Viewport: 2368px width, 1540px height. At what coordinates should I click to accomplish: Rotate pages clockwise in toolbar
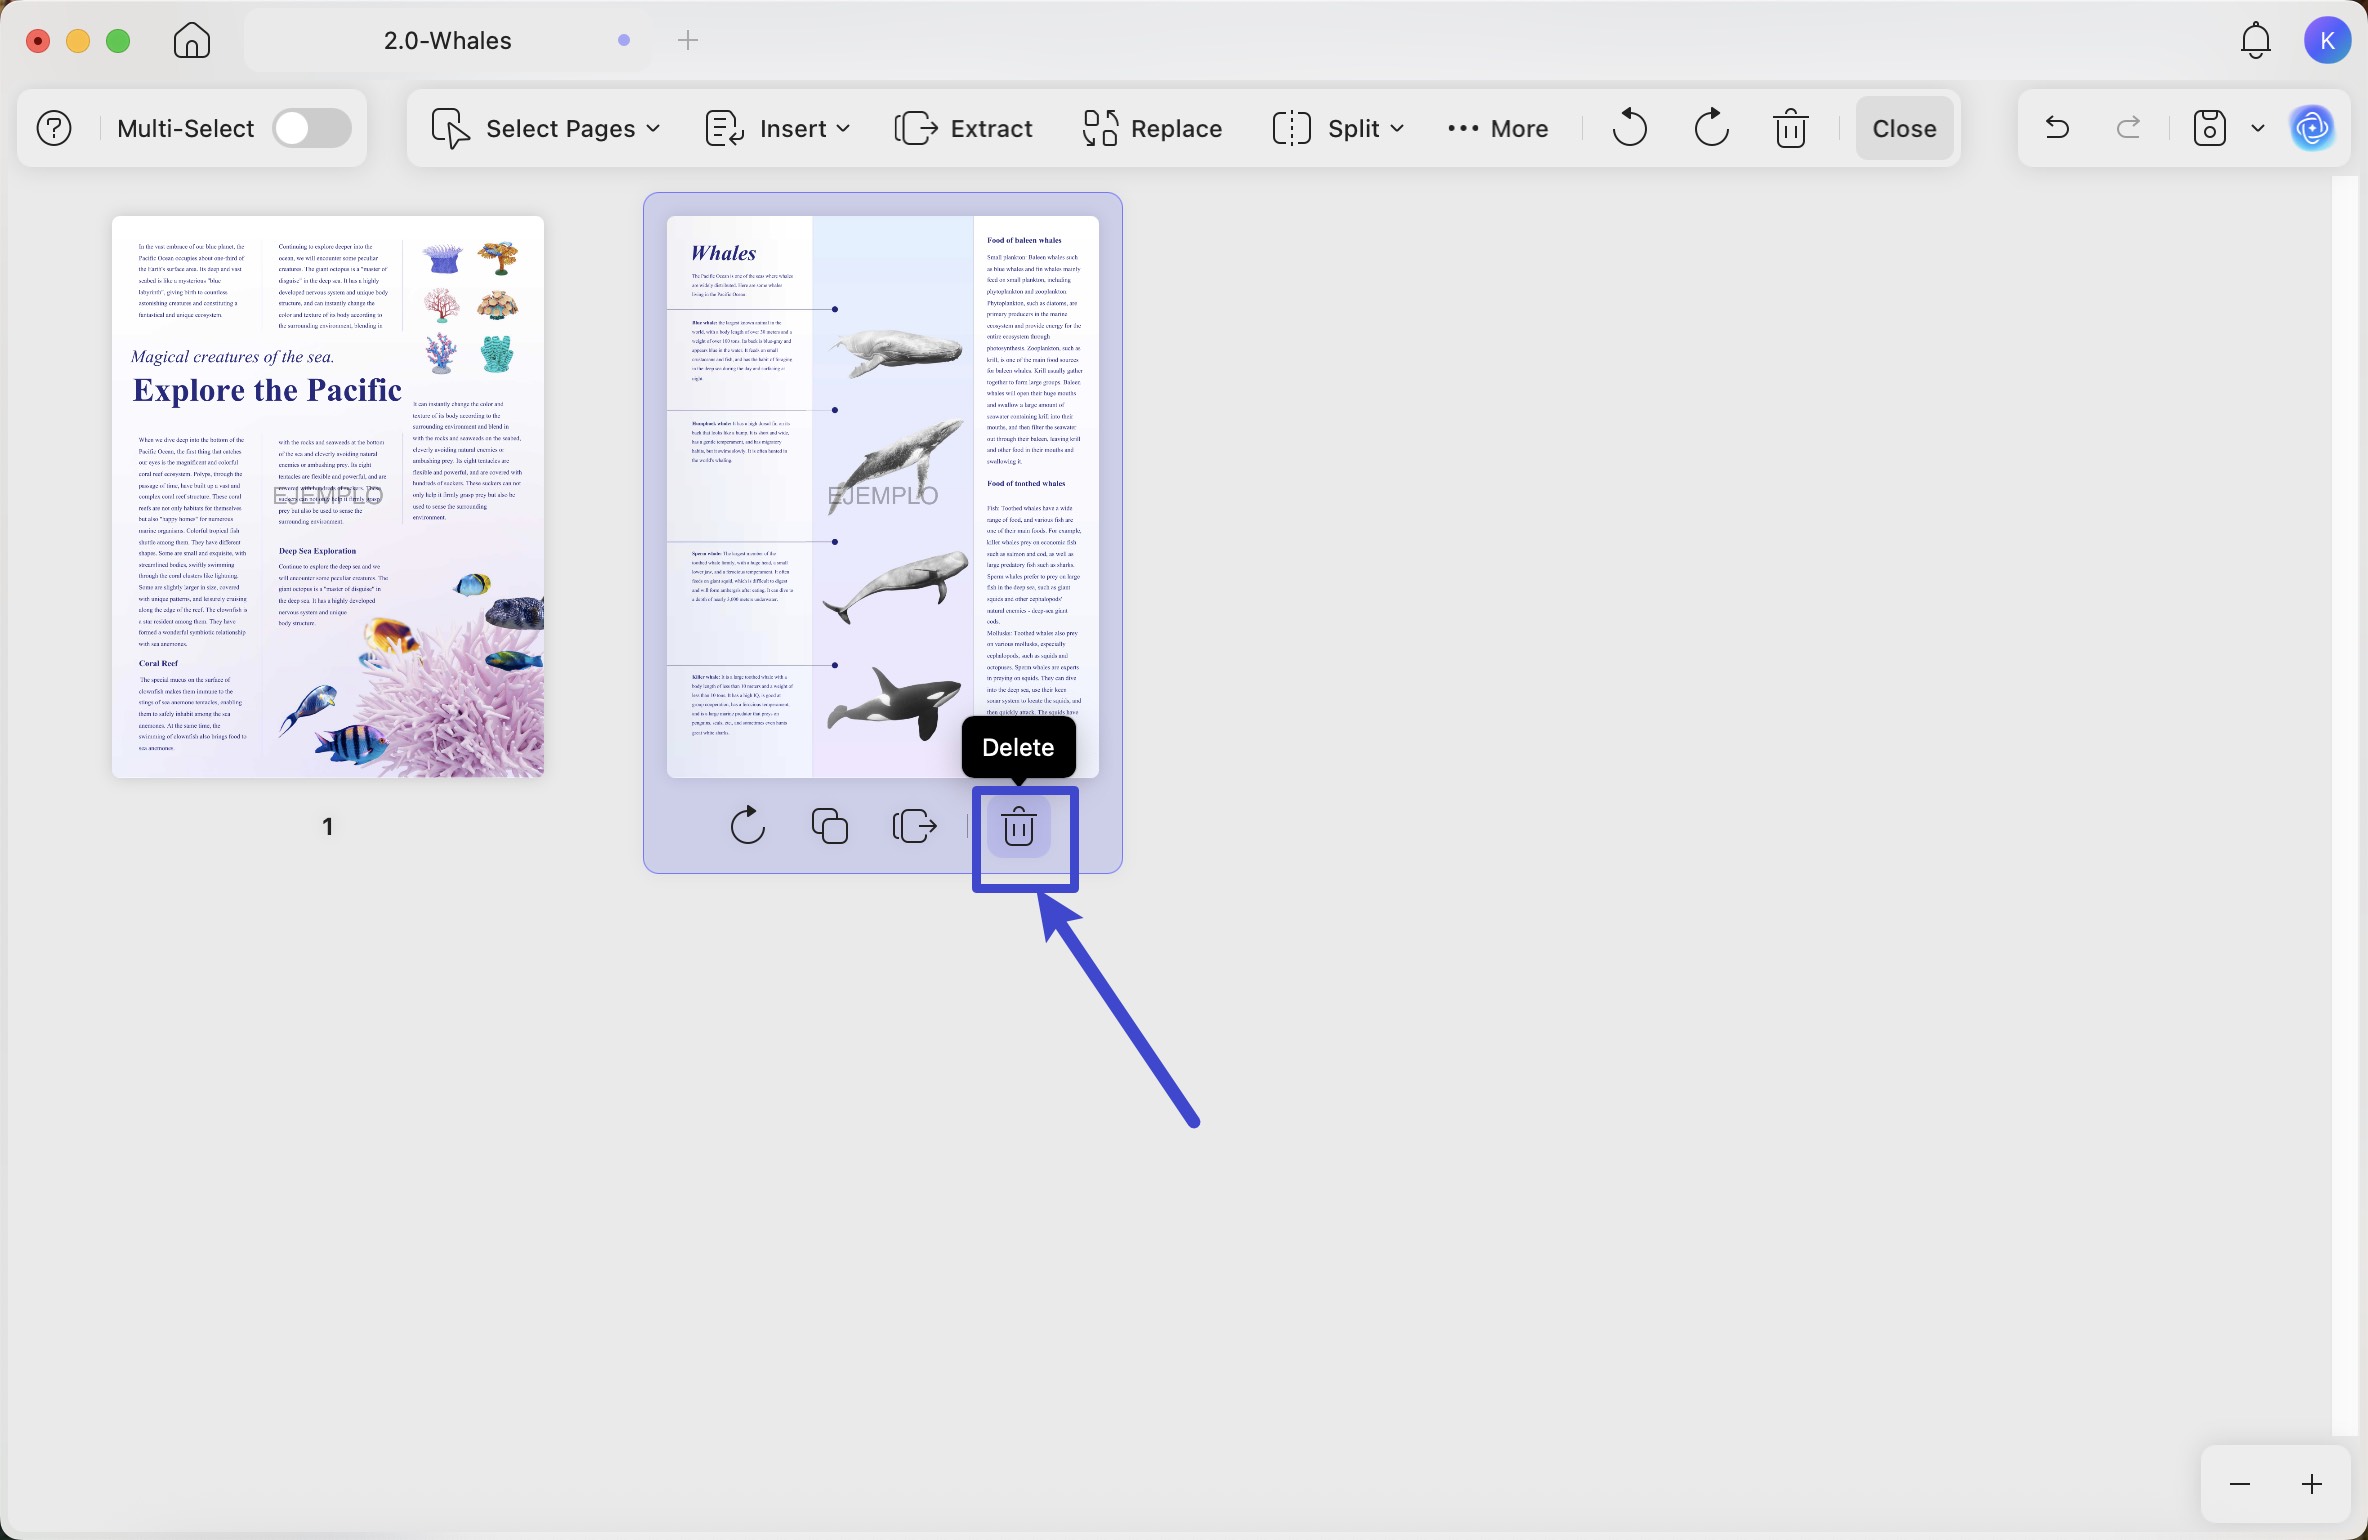coord(1711,128)
